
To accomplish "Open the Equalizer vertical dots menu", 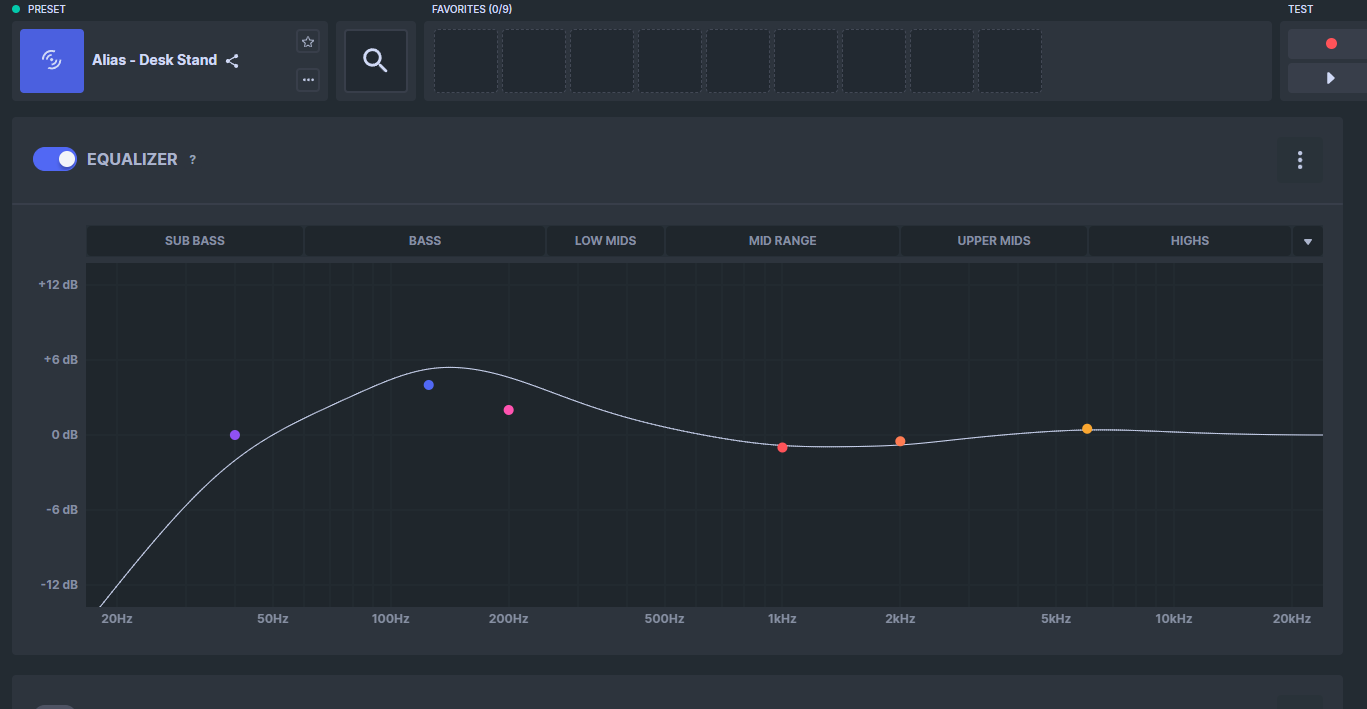I will click(x=1300, y=160).
